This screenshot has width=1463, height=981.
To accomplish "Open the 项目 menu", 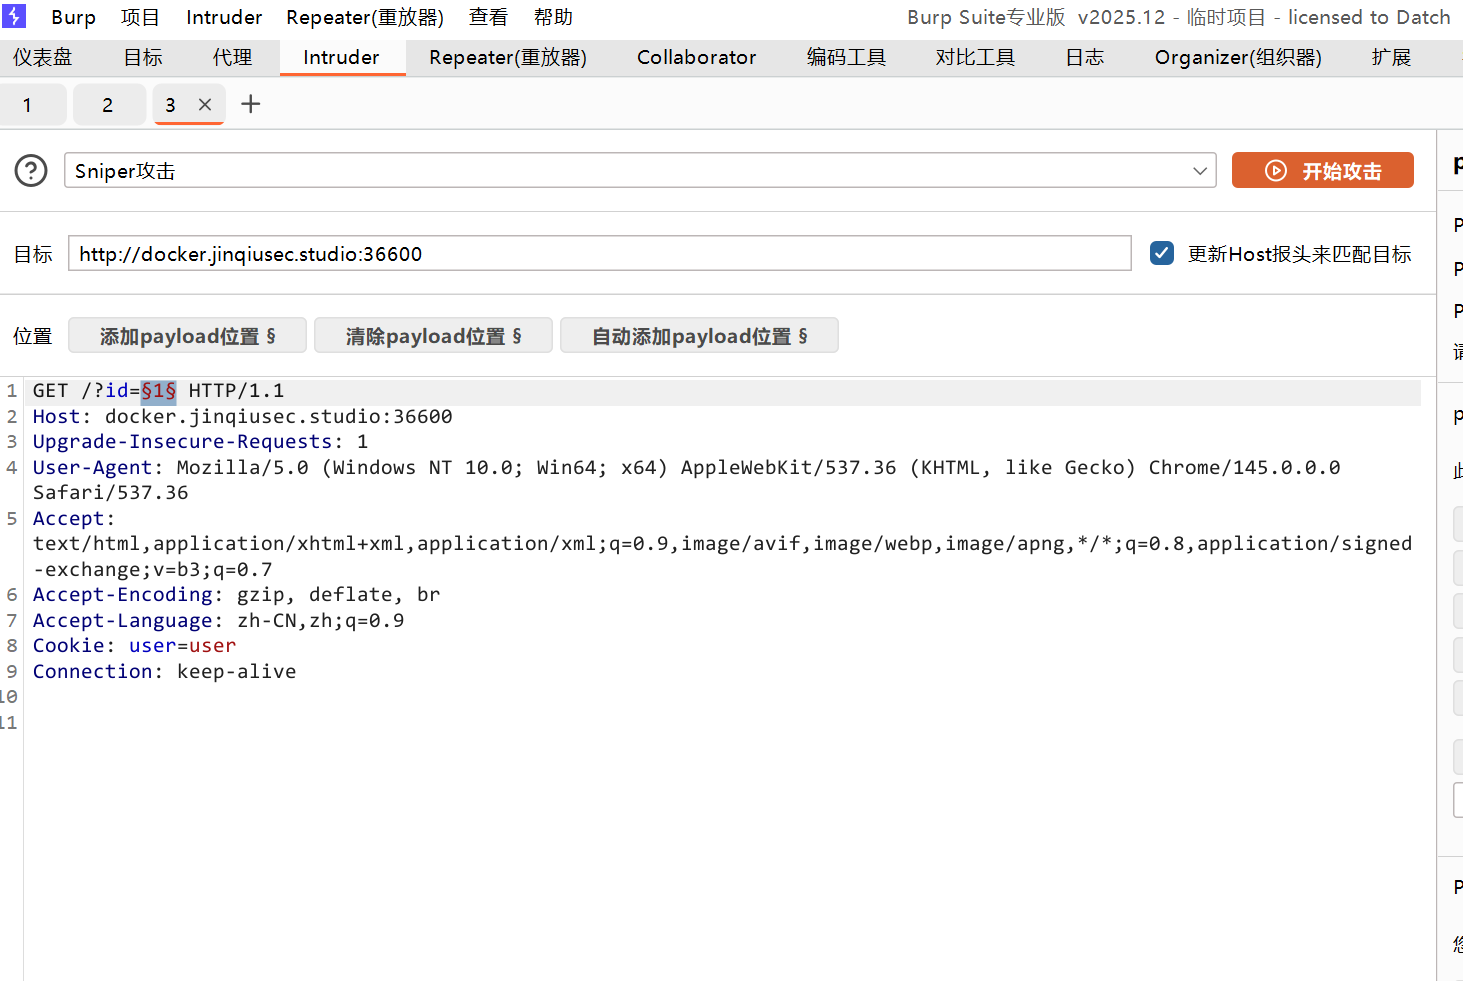I will click(140, 17).
